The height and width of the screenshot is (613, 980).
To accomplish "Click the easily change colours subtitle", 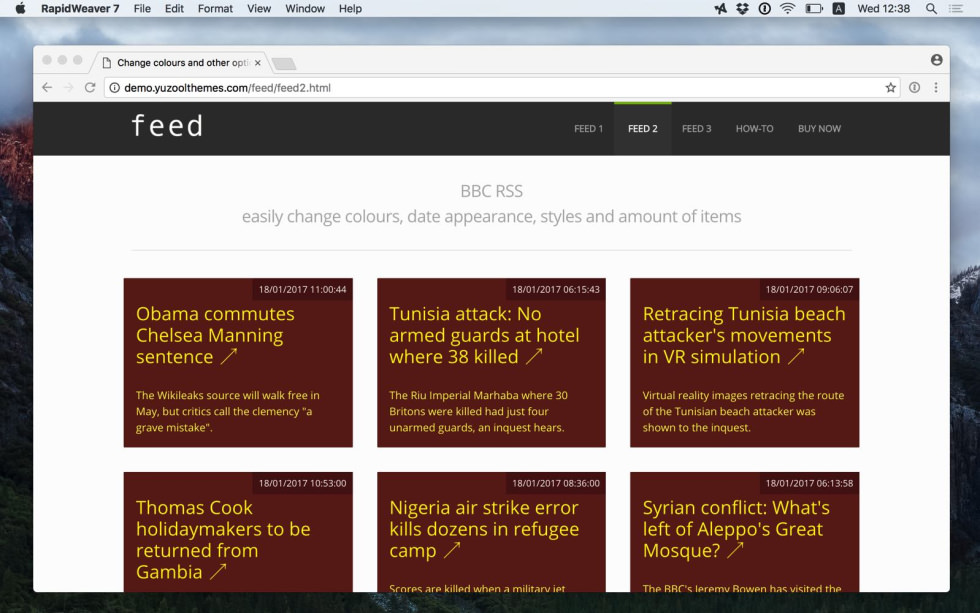I will [x=491, y=216].
